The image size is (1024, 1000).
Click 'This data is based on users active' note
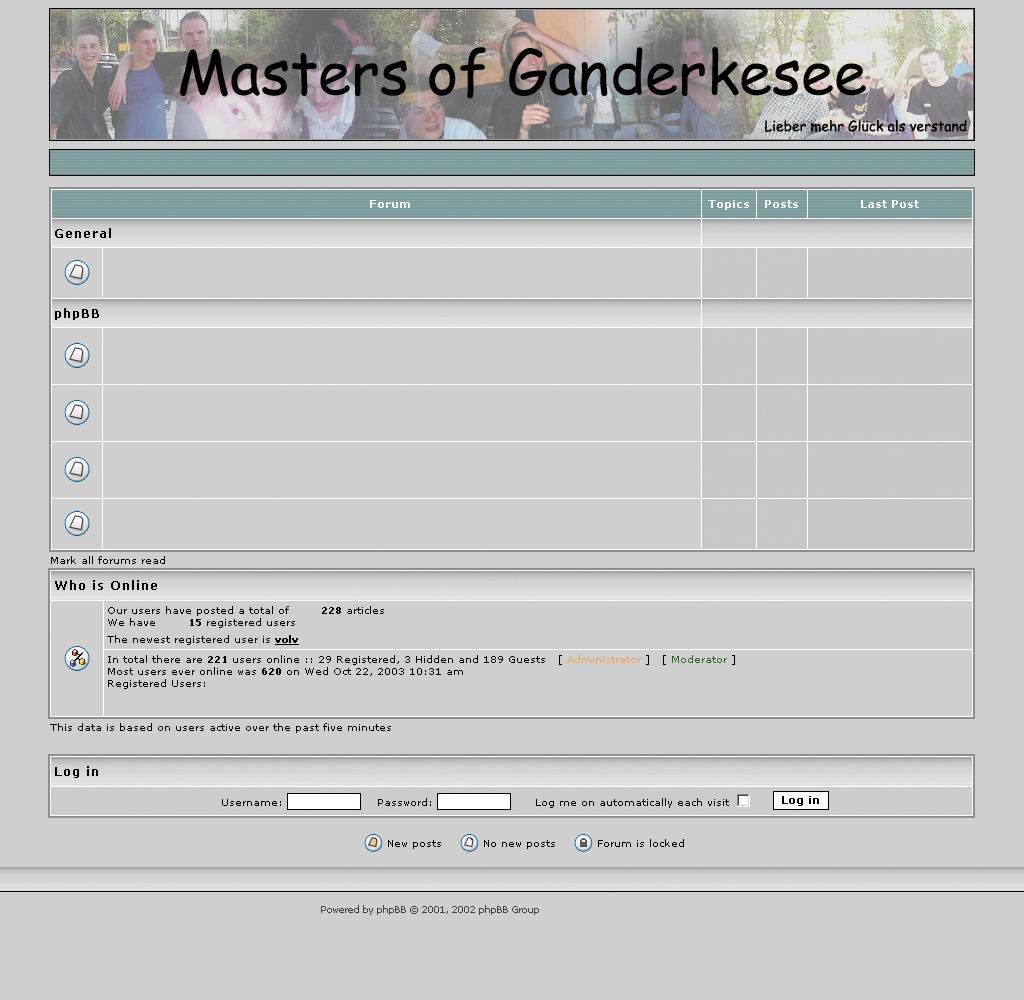(x=221, y=727)
